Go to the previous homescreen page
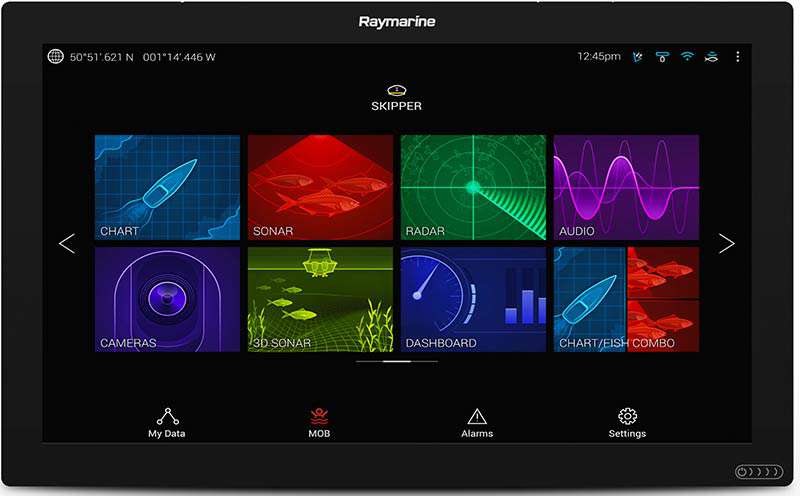Viewport: 800px width, 496px height. pos(67,243)
